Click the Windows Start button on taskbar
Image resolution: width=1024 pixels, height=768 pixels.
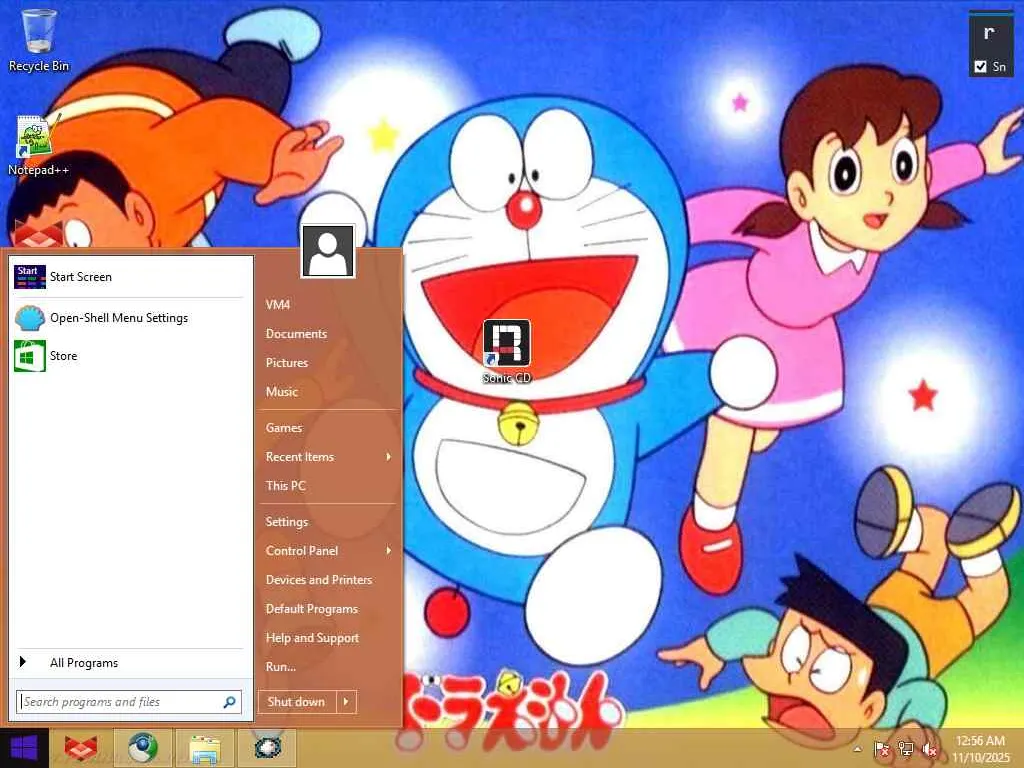pos(24,748)
